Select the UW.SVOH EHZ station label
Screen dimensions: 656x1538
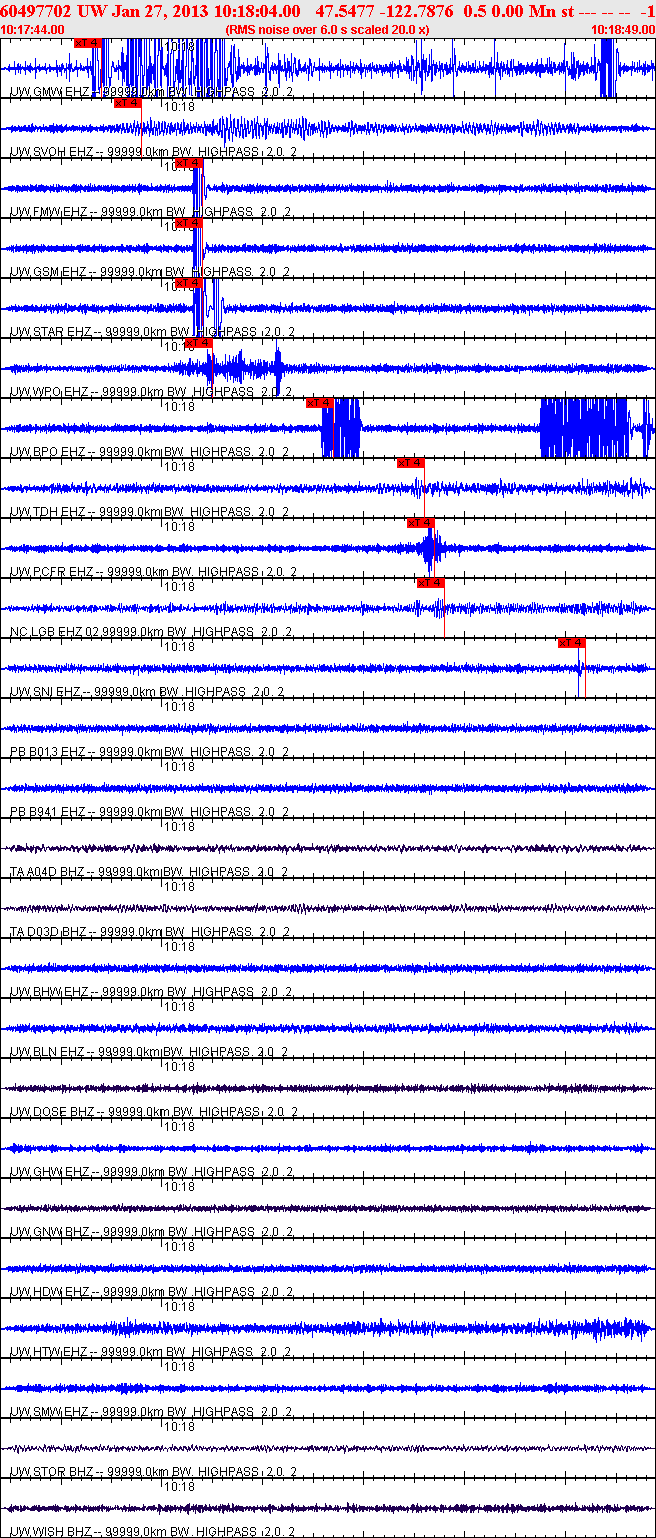[152, 151]
